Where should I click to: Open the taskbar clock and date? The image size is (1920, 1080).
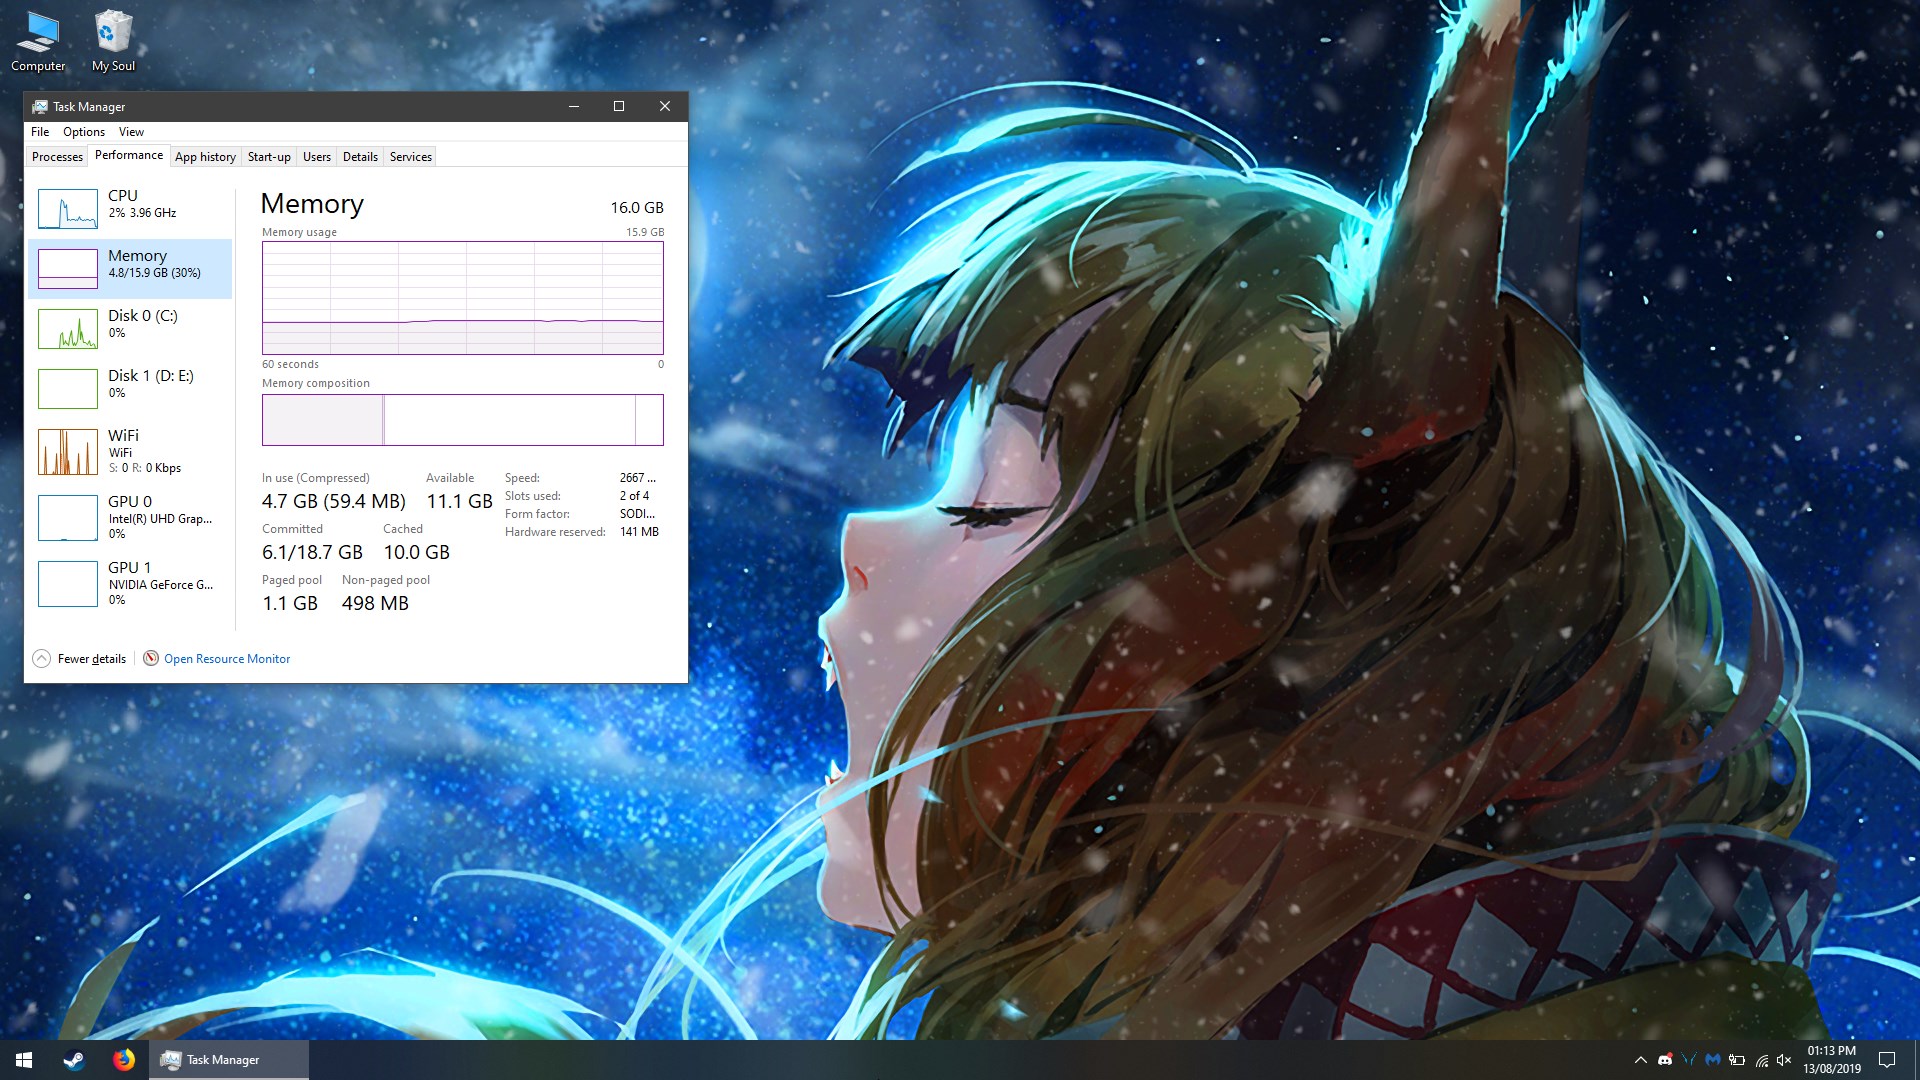tap(1832, 1060)
